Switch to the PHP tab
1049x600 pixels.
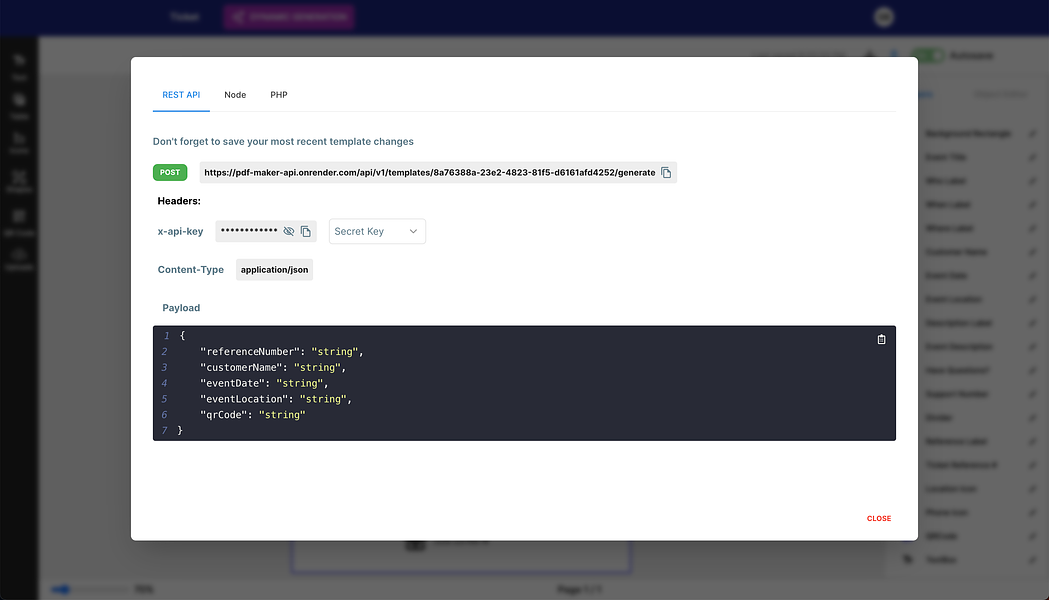click(x=279, y=95)
